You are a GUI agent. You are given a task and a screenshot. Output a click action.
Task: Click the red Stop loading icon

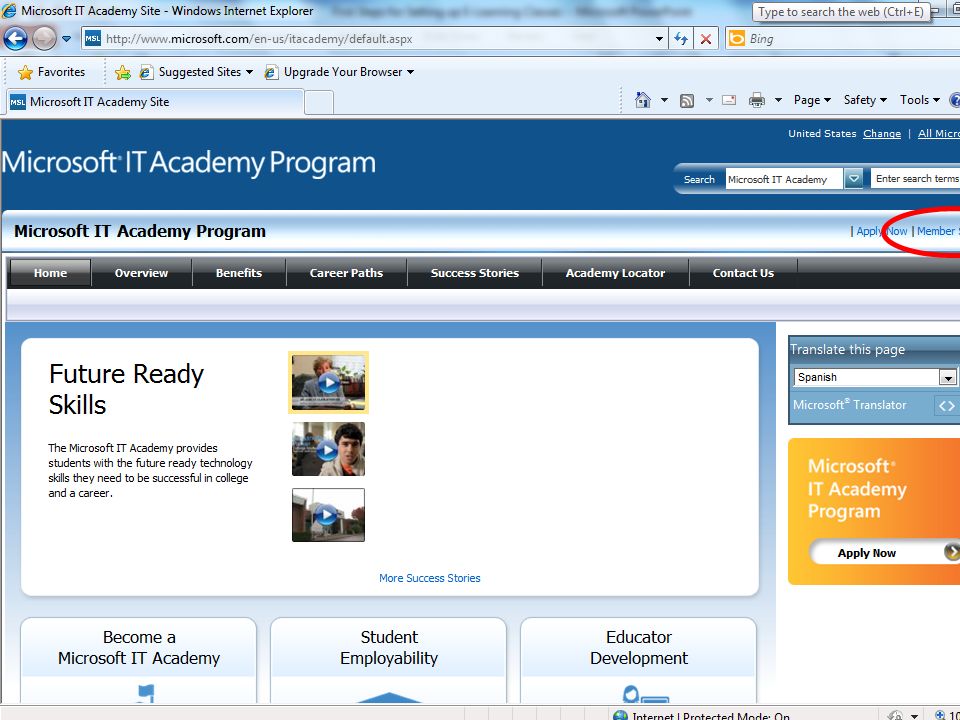[706, 39]
